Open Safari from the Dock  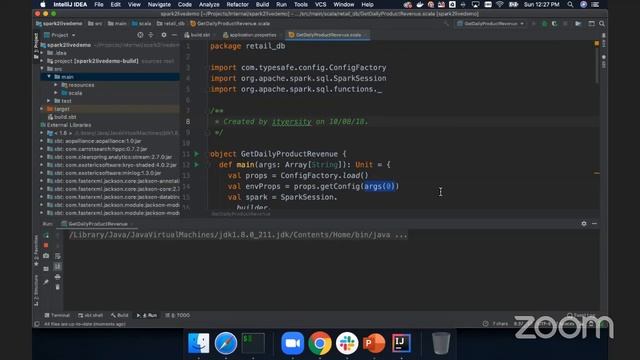(x=225, y=343)
